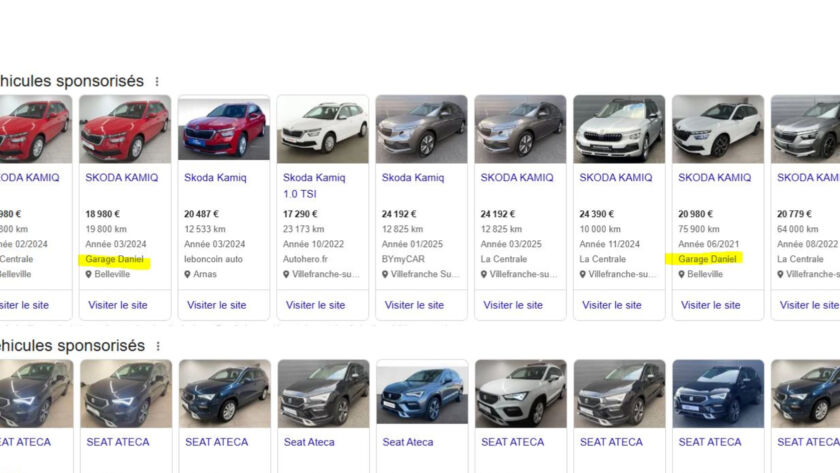Click the location pin on the 17 290 € card
This screenshot has height=473, width=840.
point(287,274)
